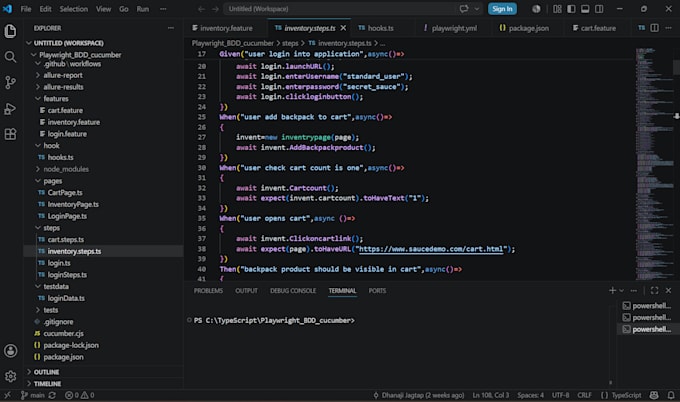This screenshot has height=402, width=680.
Task: Create a new terminal with plus icon
Action: click(x=612, y=291)
